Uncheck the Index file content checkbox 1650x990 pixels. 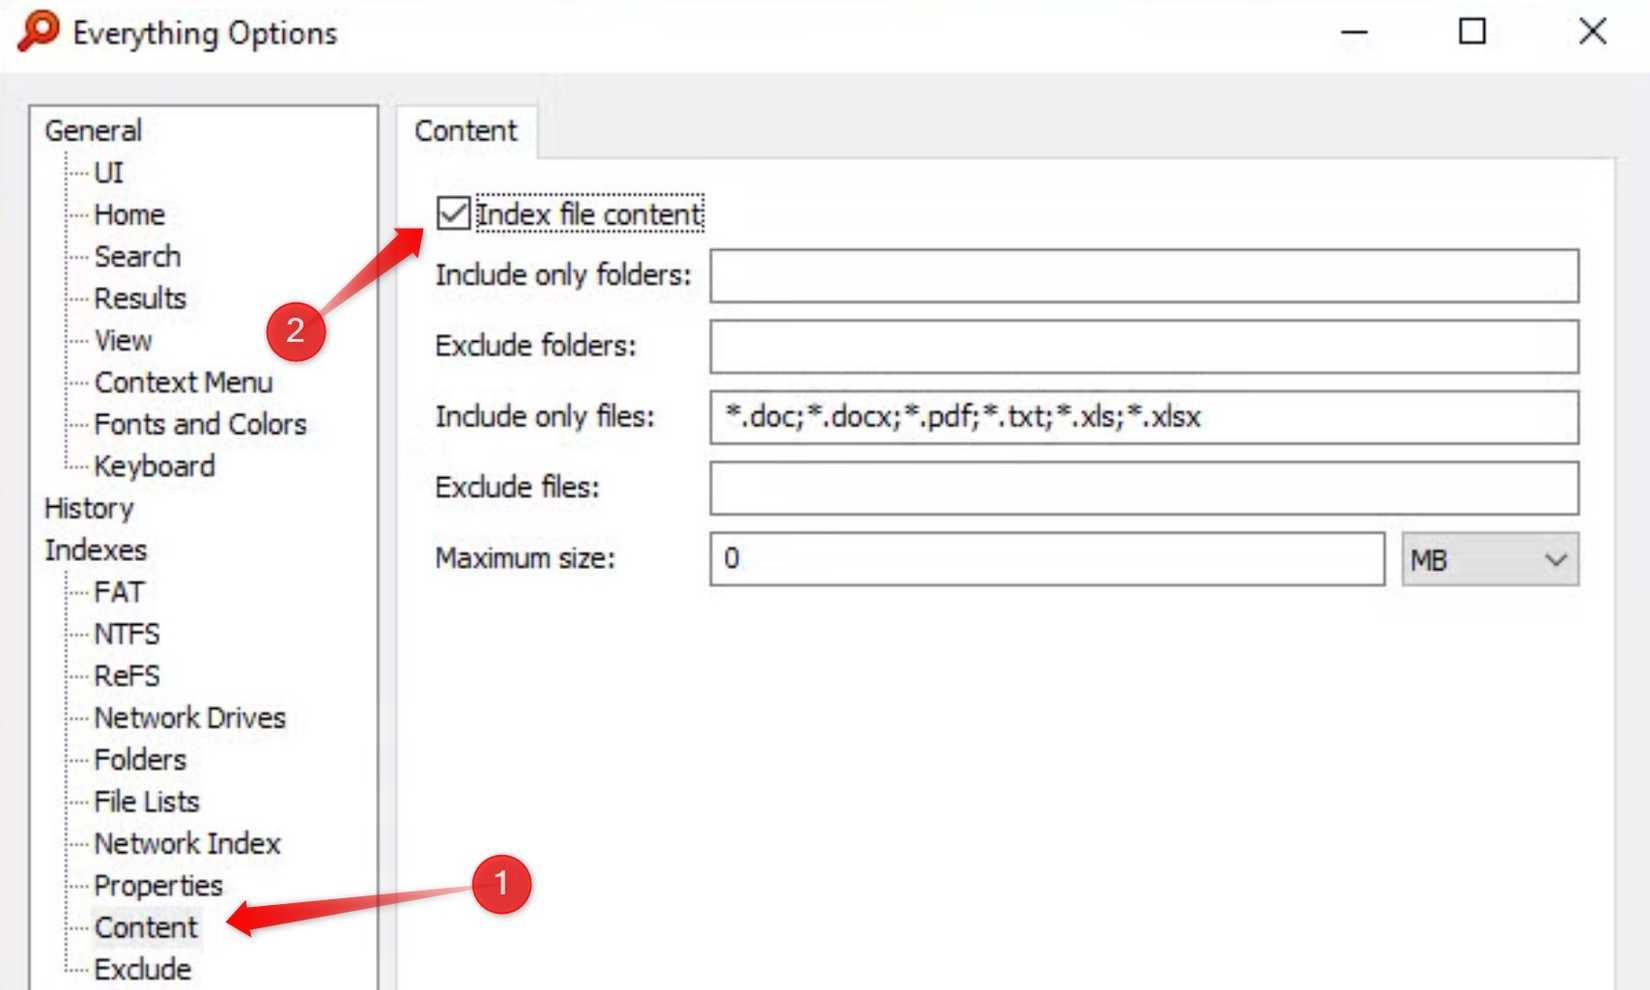point(453,213)
